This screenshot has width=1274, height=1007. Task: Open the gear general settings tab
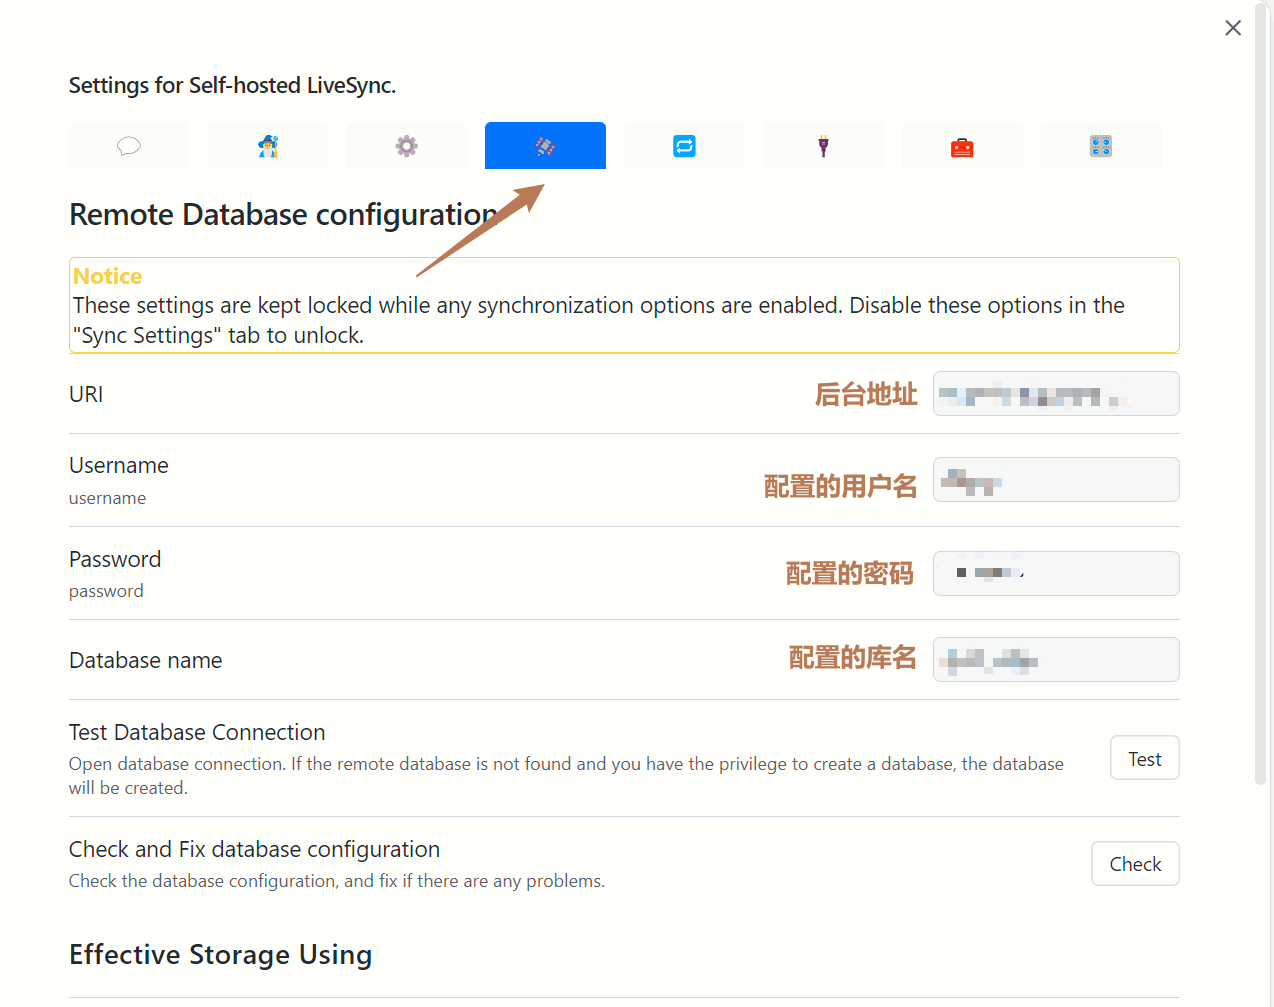pos(406,146)
